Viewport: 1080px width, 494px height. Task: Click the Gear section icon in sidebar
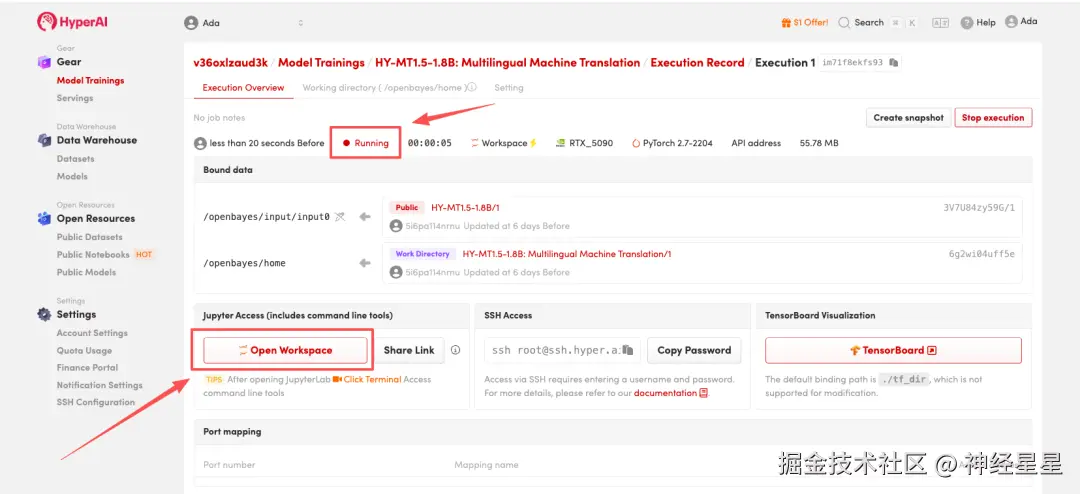click(x=44, y=62)
